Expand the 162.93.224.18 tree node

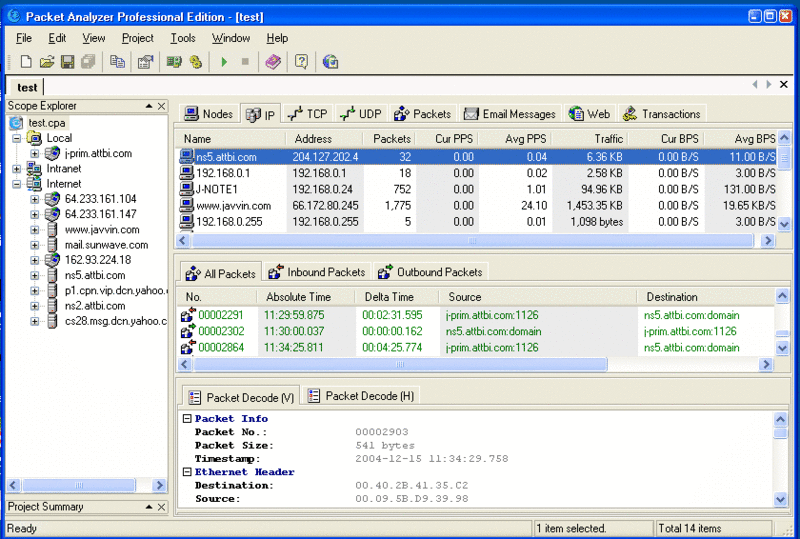click(x=34, y=260)
